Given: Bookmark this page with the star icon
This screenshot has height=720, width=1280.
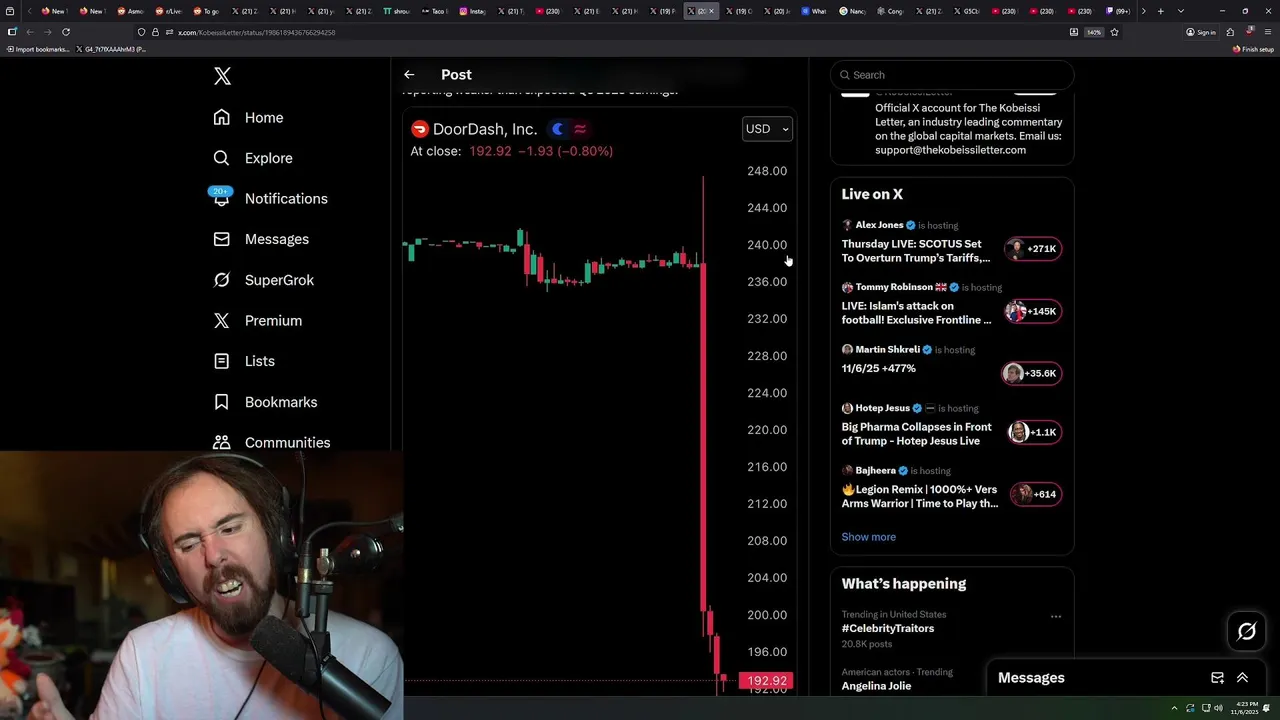Looking at the screenshot, I should coord(1114,32).
